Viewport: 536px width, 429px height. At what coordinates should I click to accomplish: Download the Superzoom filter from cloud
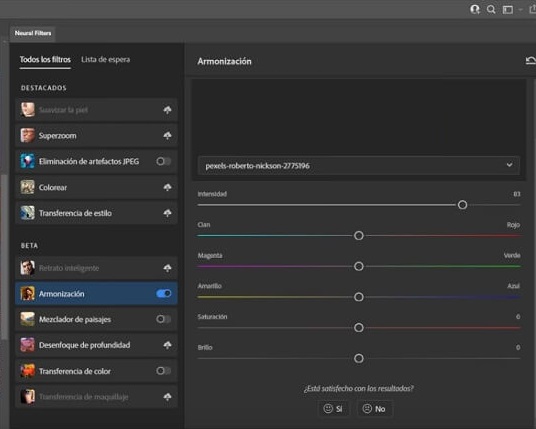[x=167, y=135]
